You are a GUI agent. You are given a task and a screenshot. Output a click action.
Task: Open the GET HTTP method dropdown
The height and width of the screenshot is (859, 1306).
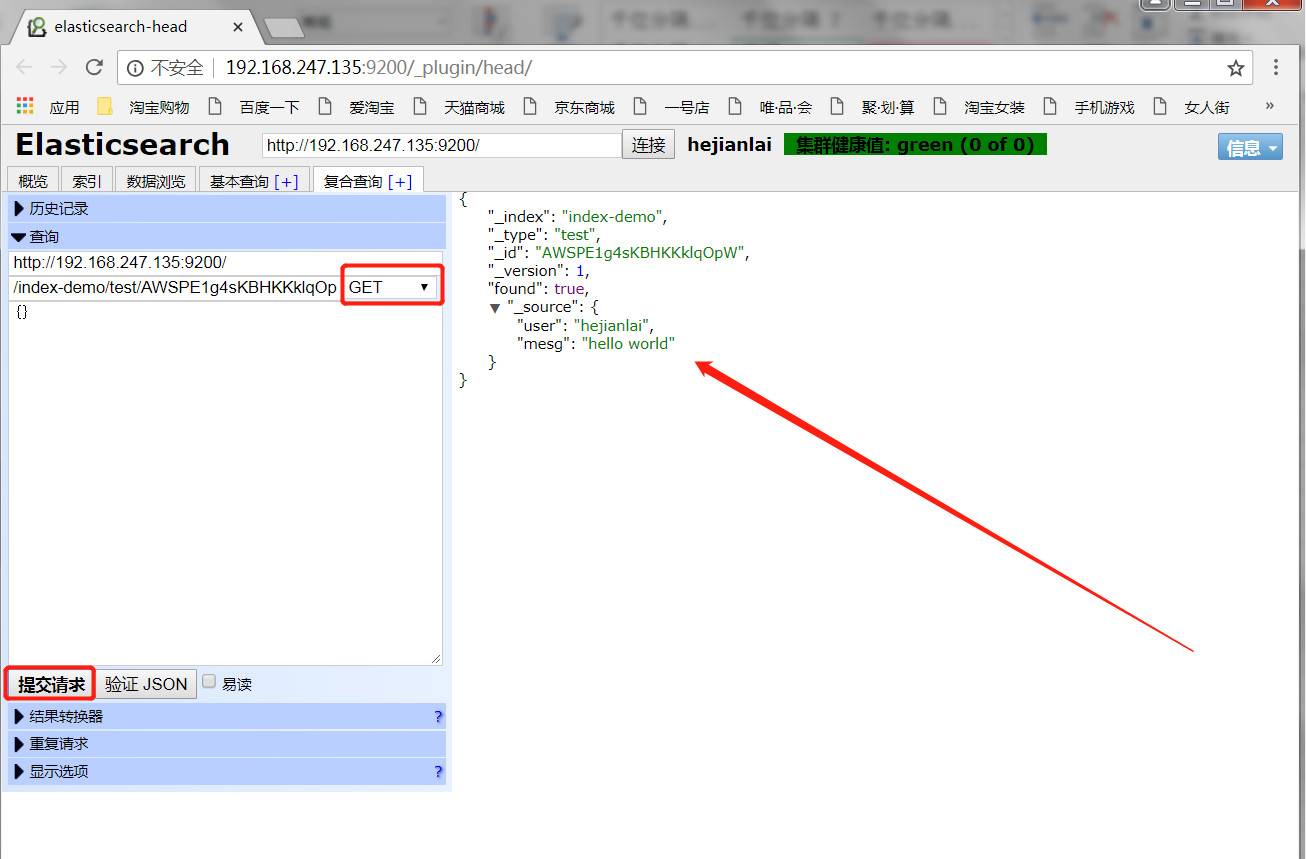click(390, 287)
